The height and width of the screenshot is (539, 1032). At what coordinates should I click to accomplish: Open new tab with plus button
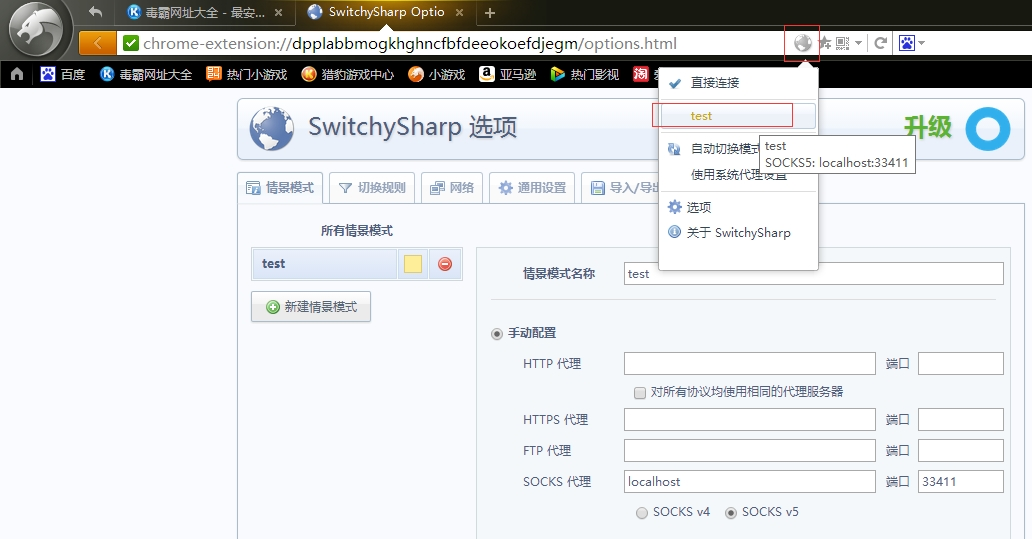490,13
